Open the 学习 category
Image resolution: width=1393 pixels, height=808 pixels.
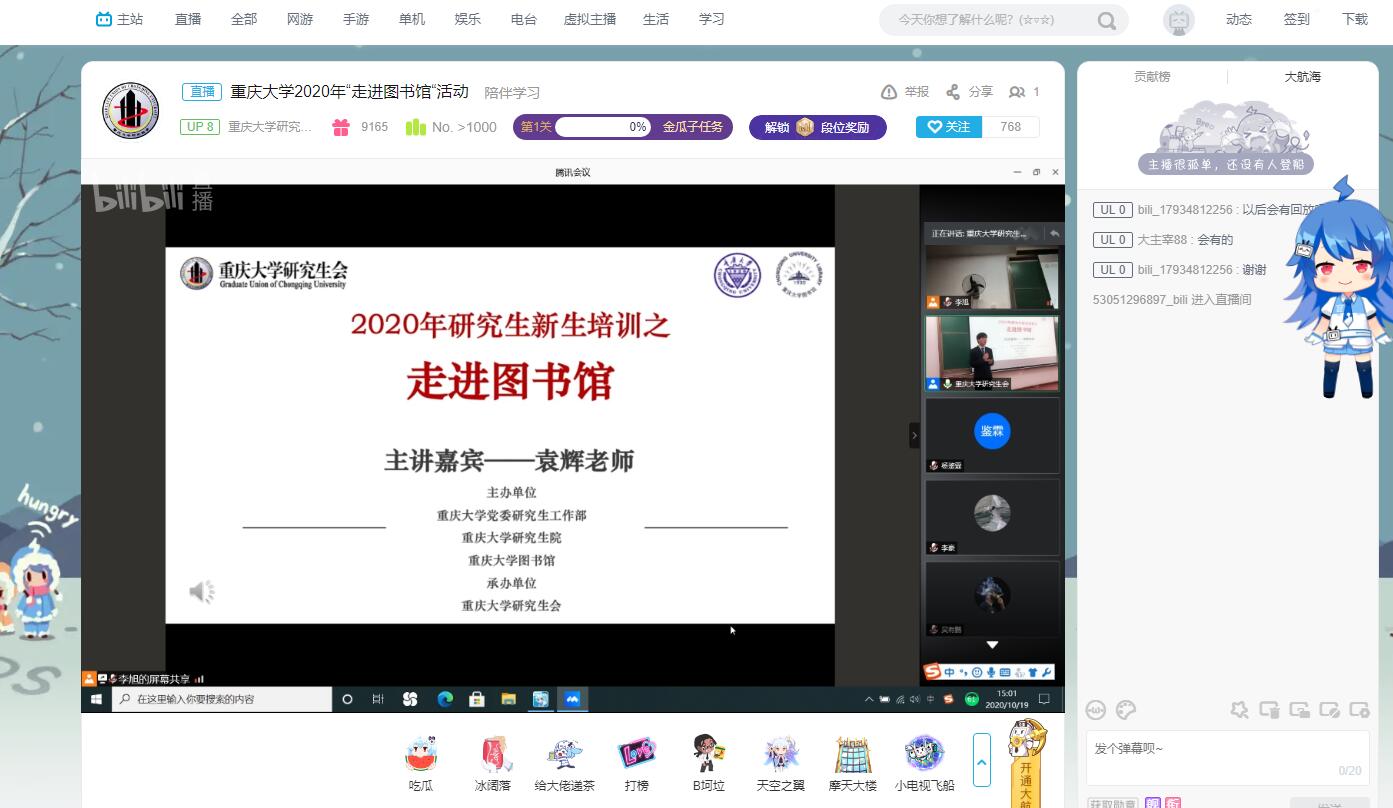[x=712, y=19]
